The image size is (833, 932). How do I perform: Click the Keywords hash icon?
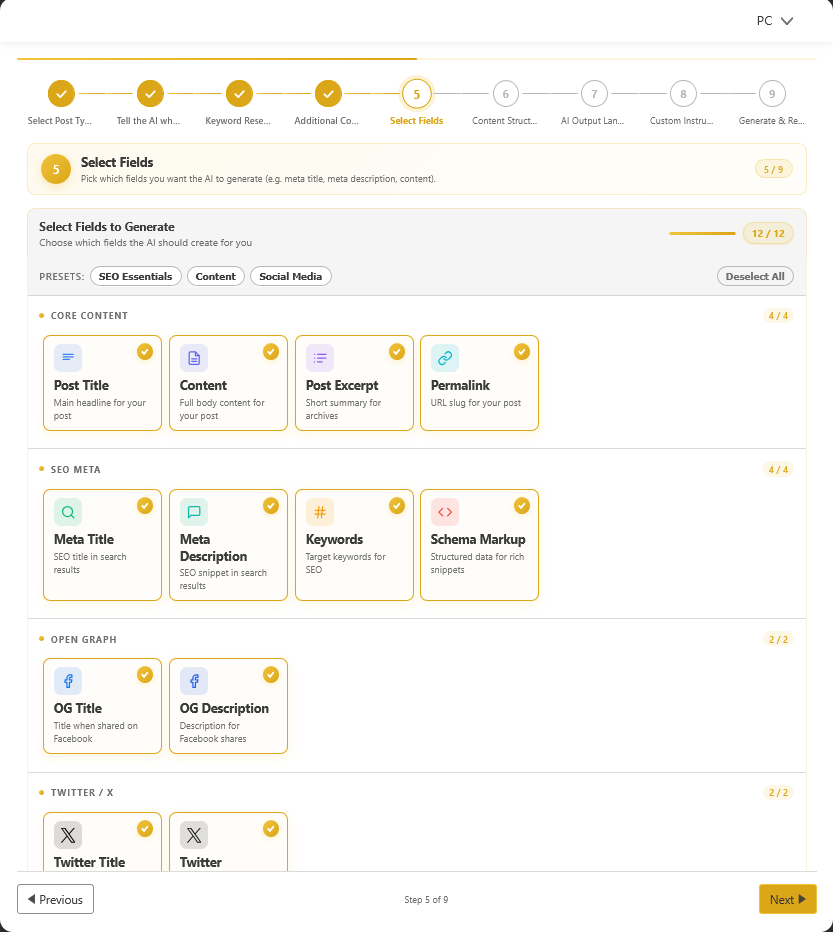pyautogui.click(x=318, y=511)
